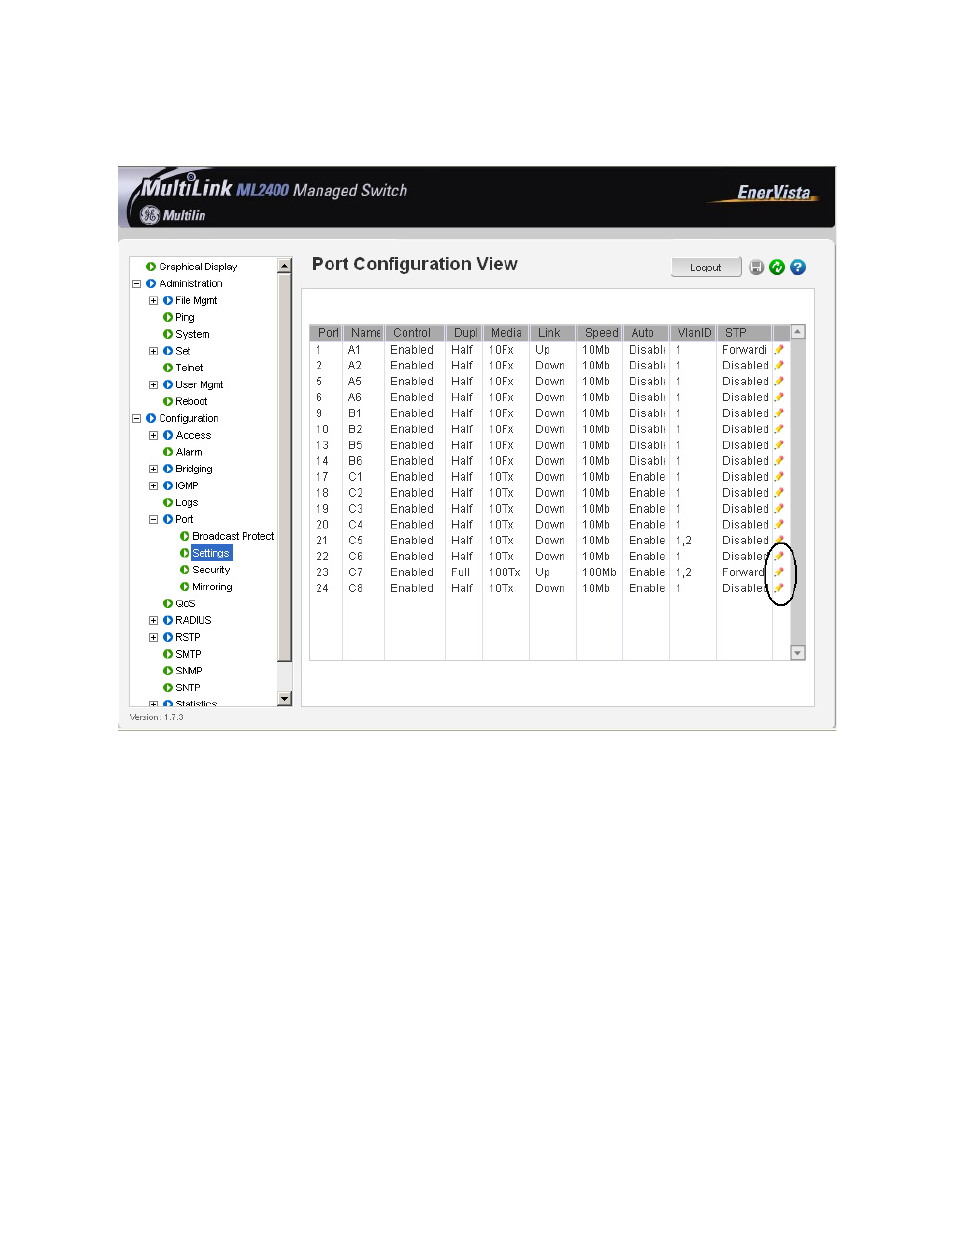Click the table scrollbar up arrow

798,332
